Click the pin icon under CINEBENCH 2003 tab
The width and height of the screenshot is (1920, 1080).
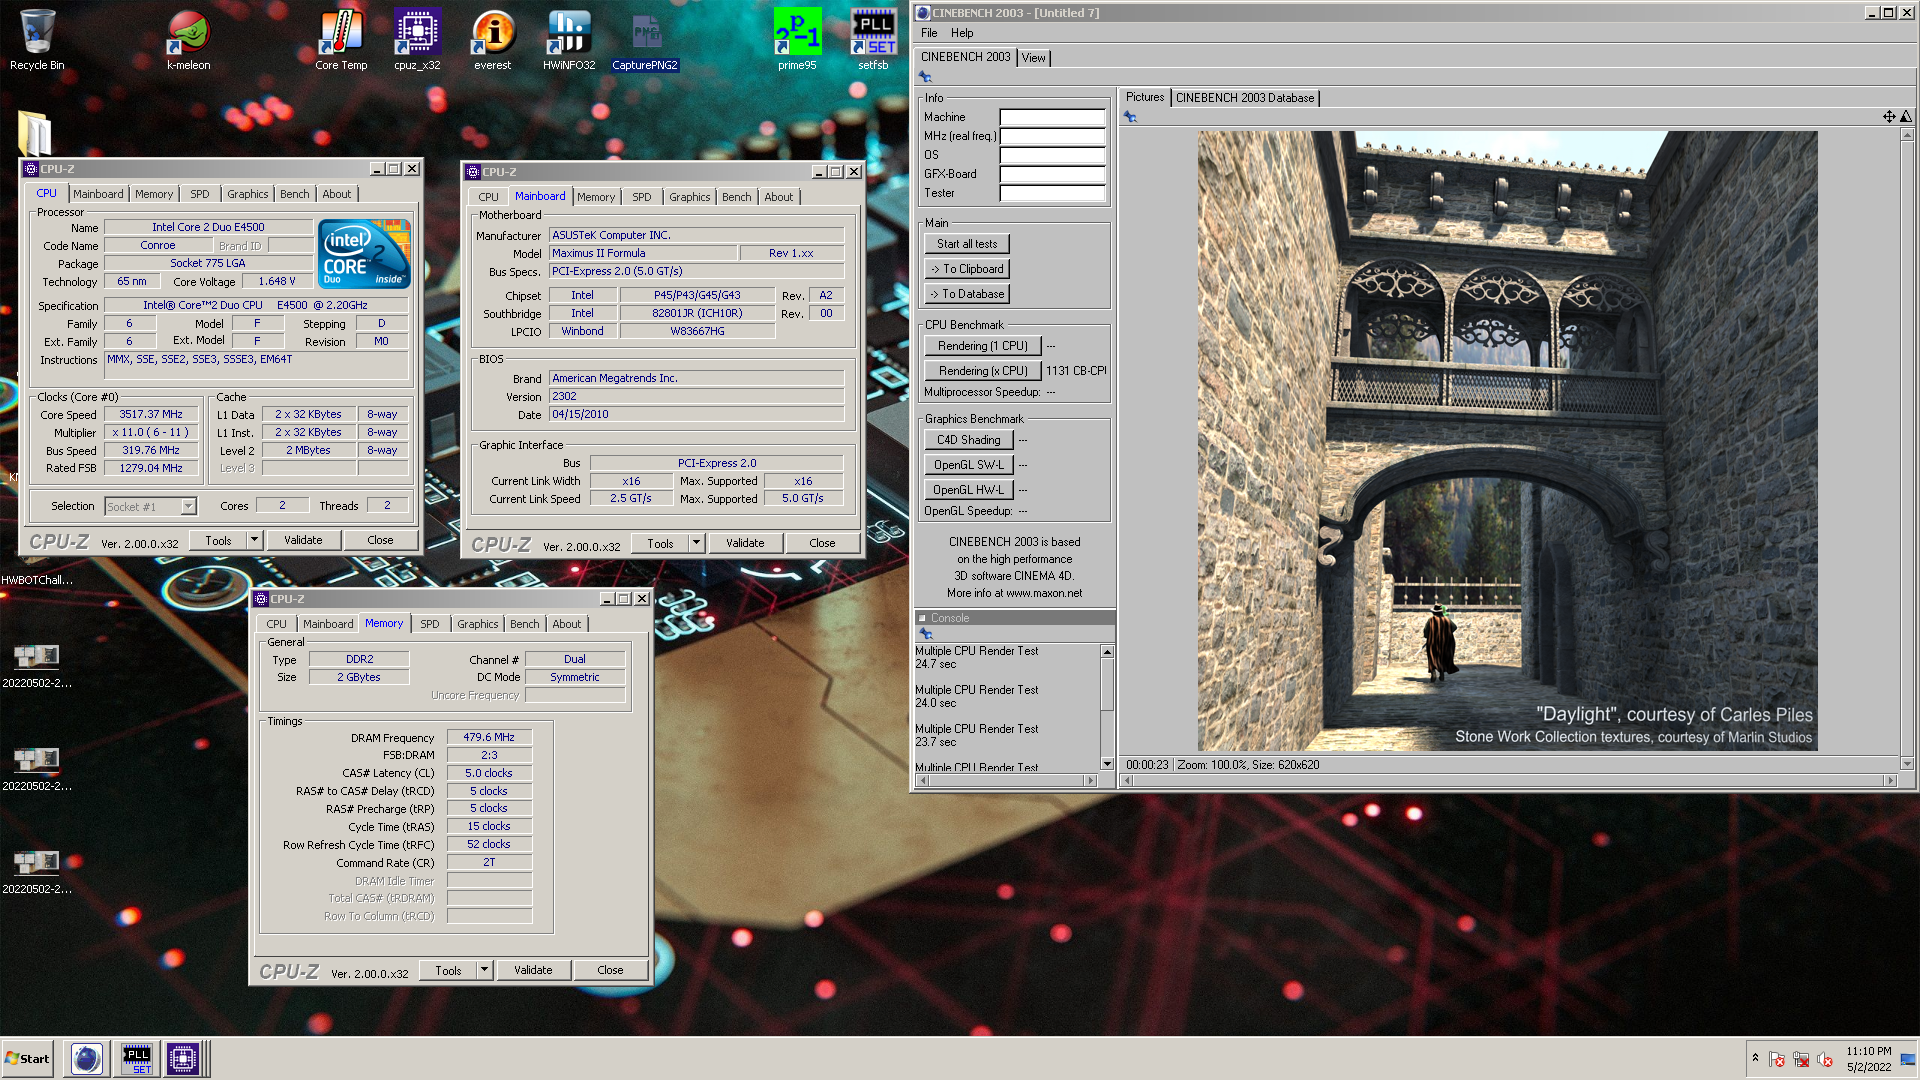(925, 77)
